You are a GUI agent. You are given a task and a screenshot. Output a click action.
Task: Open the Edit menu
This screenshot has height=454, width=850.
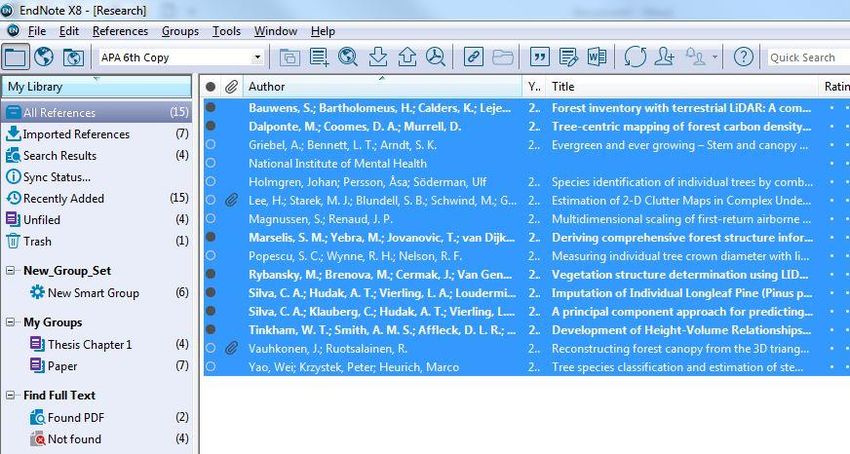[x=69, y=31]
